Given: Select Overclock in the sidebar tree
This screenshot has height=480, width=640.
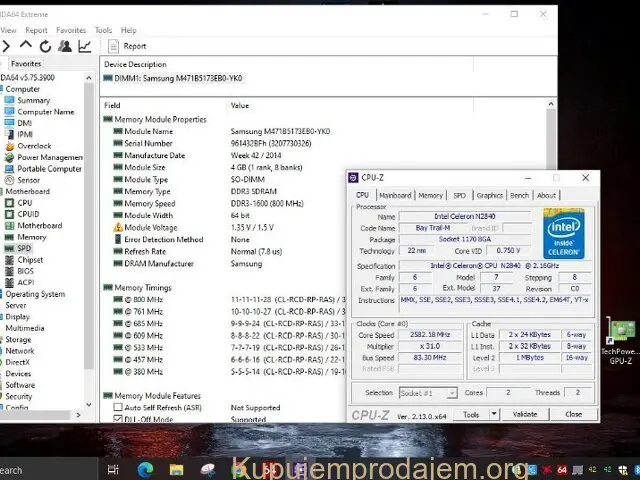Looking at the screenshot, I should click(x=33, y=146).
